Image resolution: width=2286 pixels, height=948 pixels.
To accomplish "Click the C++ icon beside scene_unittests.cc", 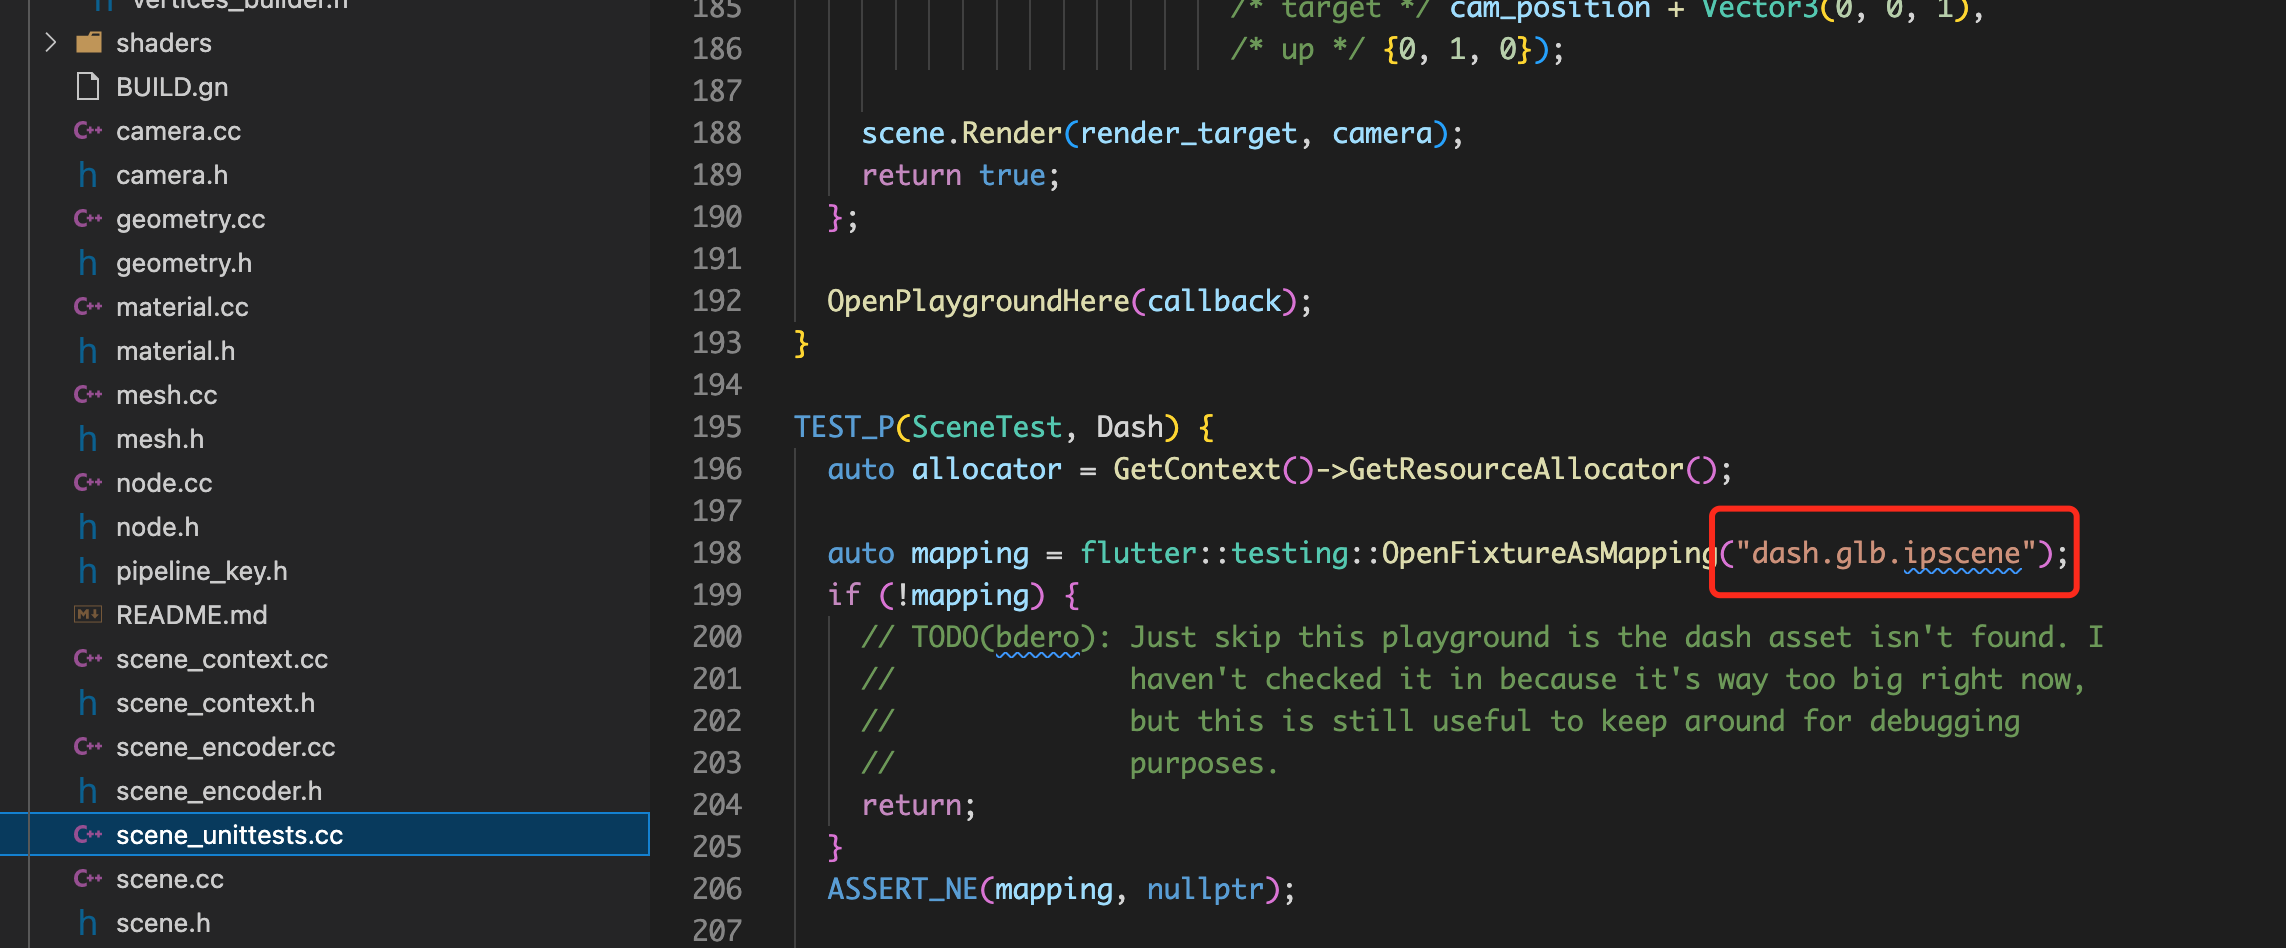I will tap(88, 834).
